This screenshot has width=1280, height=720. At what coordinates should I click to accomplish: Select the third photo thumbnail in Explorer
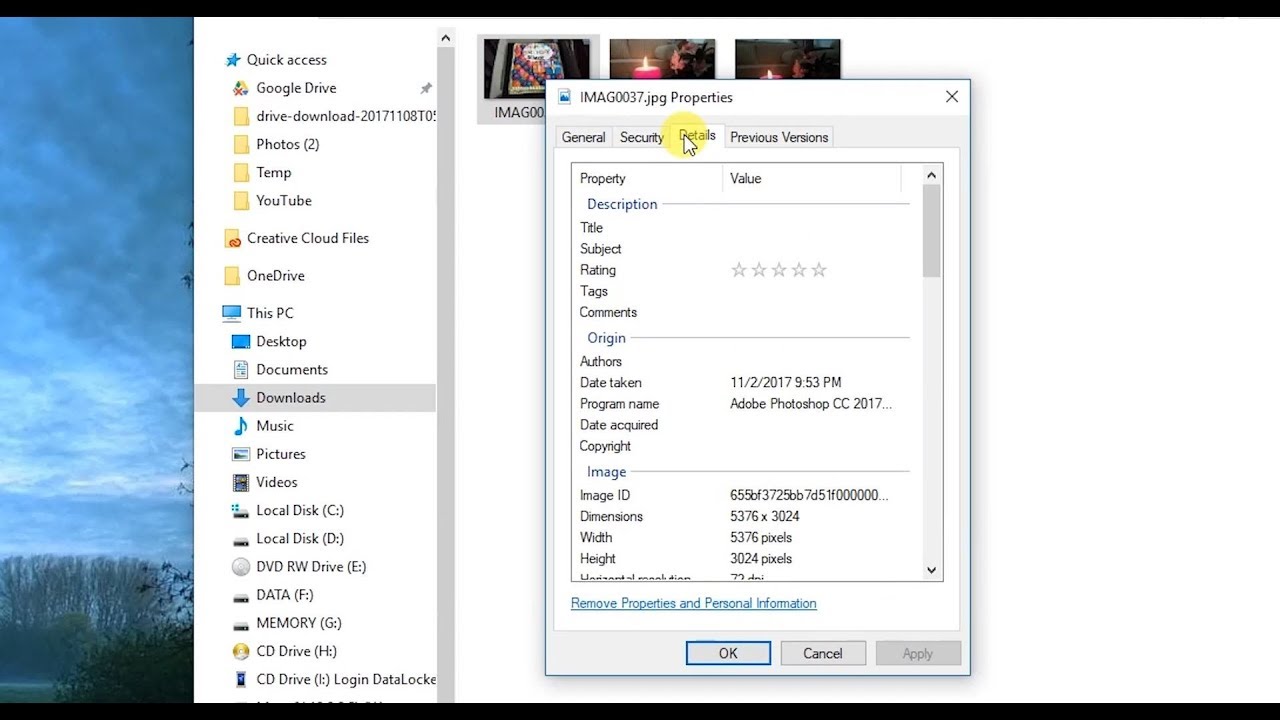click(788, 59)
